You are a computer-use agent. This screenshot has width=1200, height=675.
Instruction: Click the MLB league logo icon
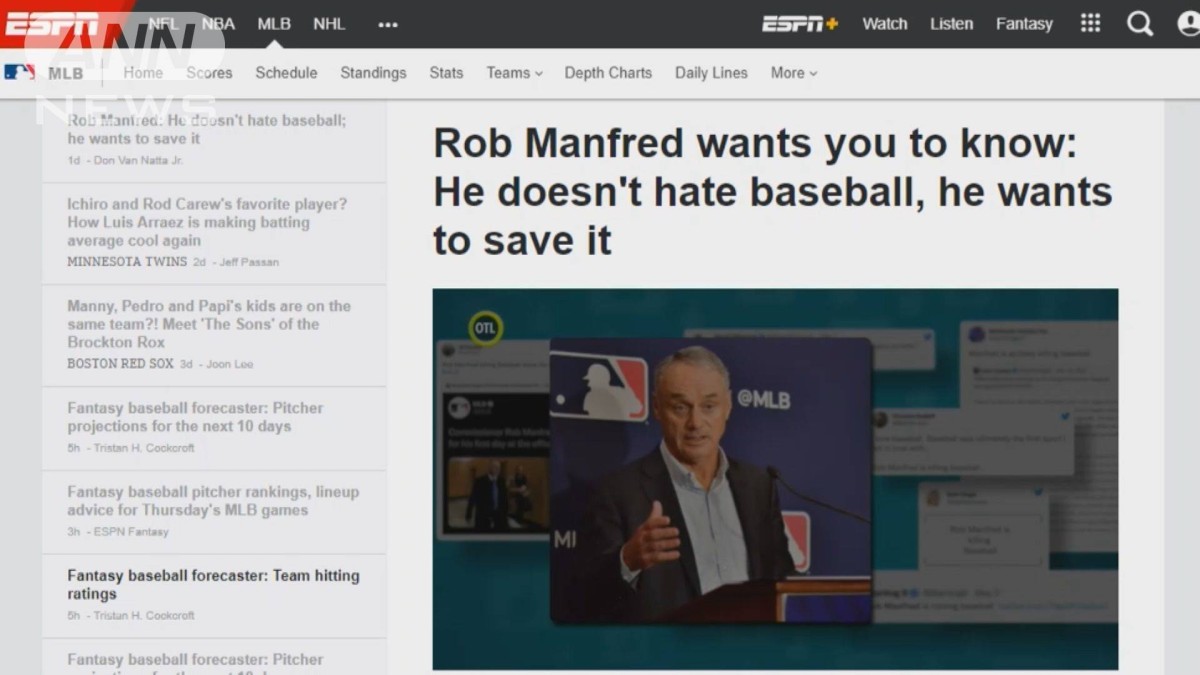[x=19, y=72]
